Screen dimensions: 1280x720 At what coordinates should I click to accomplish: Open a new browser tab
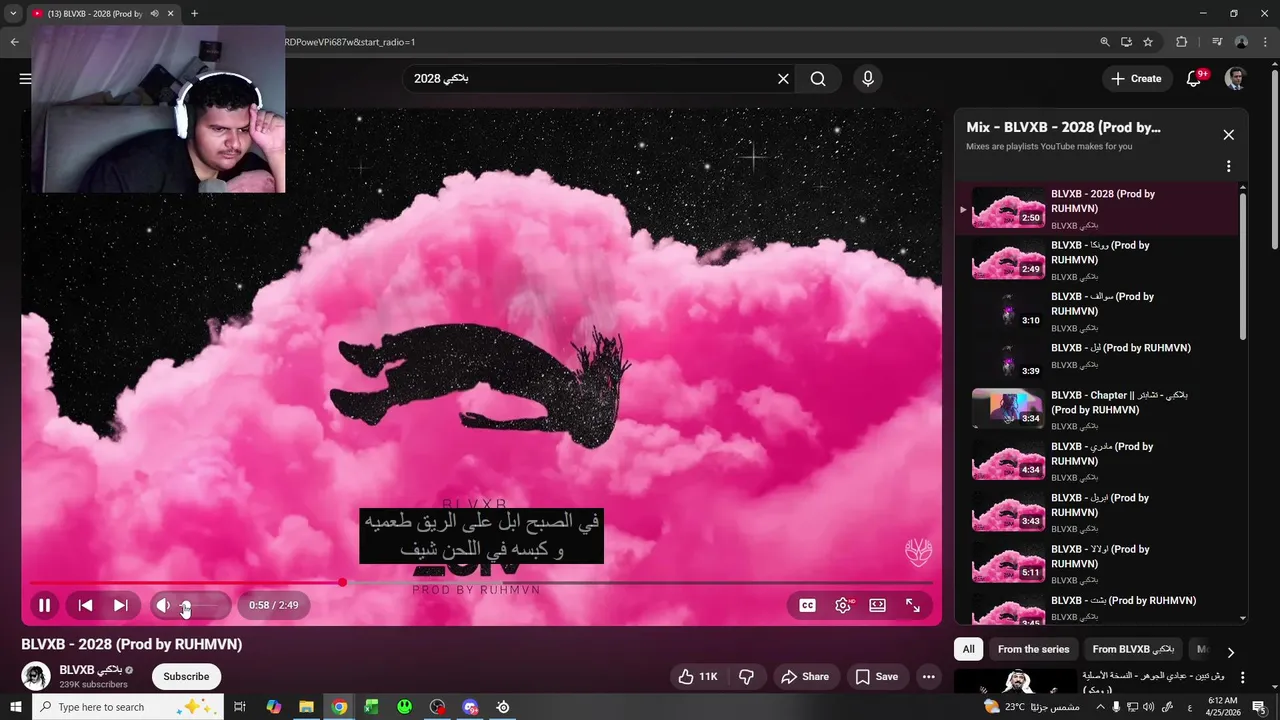pyautogui.click(x=194, y=14)
